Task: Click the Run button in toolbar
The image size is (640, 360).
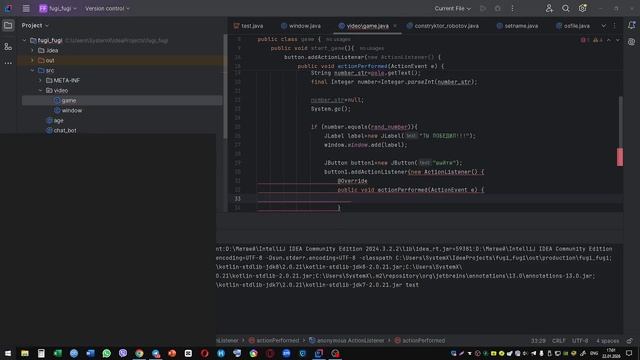Action: (483, 8)
